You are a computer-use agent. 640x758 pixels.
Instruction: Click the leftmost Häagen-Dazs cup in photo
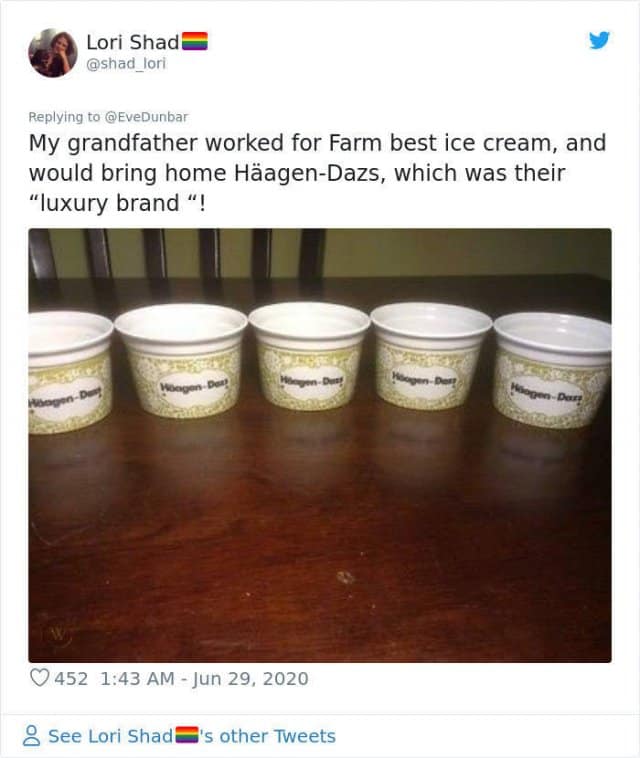(x=71, y=372)
